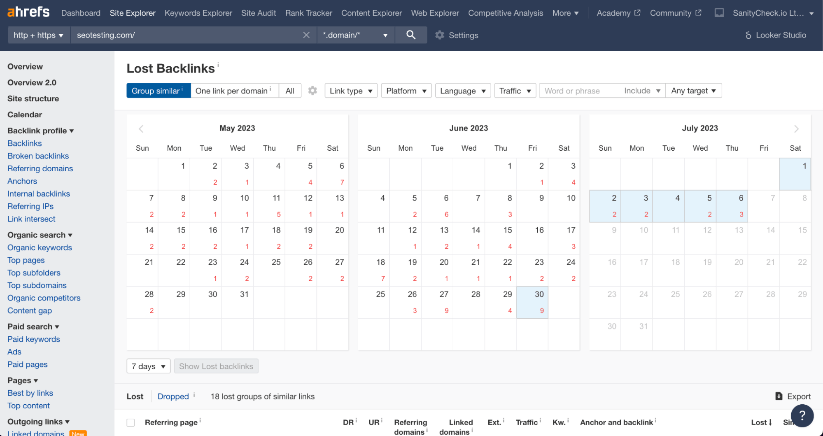823x436 pixels.
Task: Click the Export icon button
Action: click(x=779, y=397)
